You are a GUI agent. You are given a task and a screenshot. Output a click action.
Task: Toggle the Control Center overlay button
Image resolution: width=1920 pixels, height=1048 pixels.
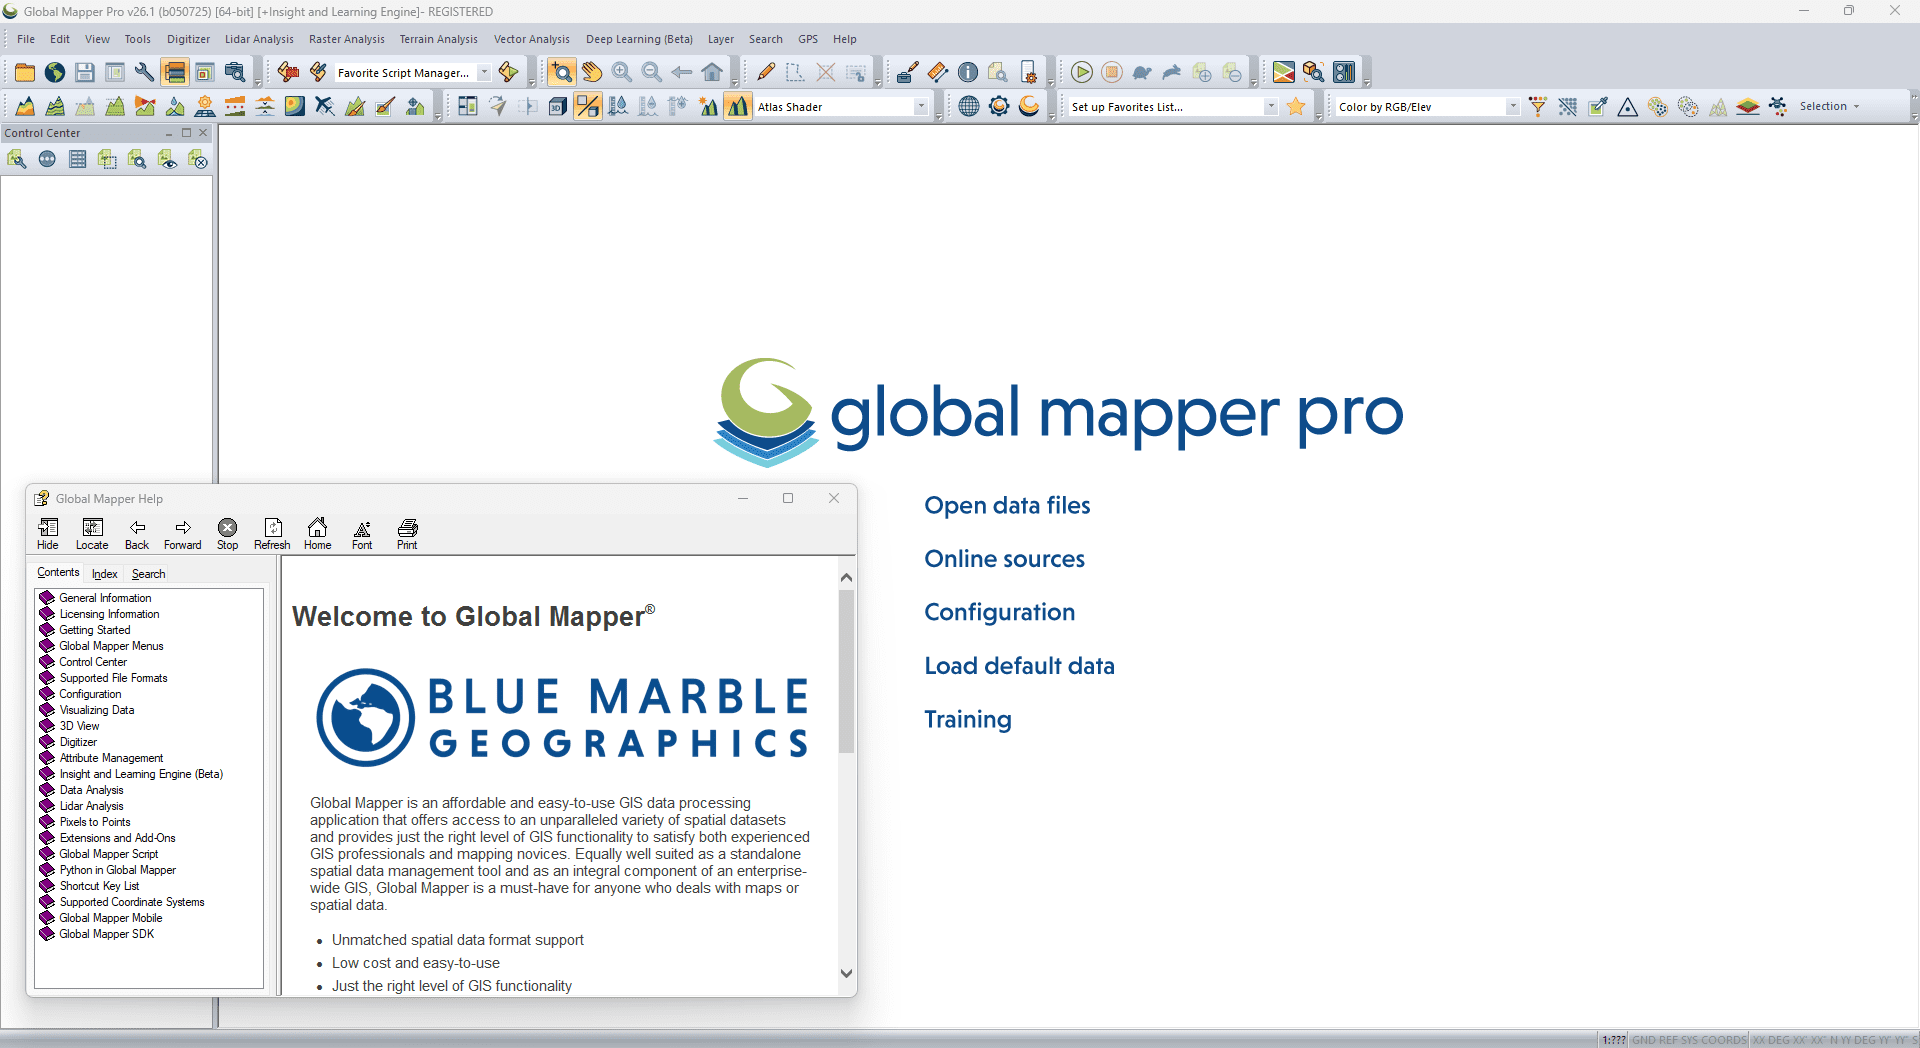pyautogui.click(x=175, y=72)
